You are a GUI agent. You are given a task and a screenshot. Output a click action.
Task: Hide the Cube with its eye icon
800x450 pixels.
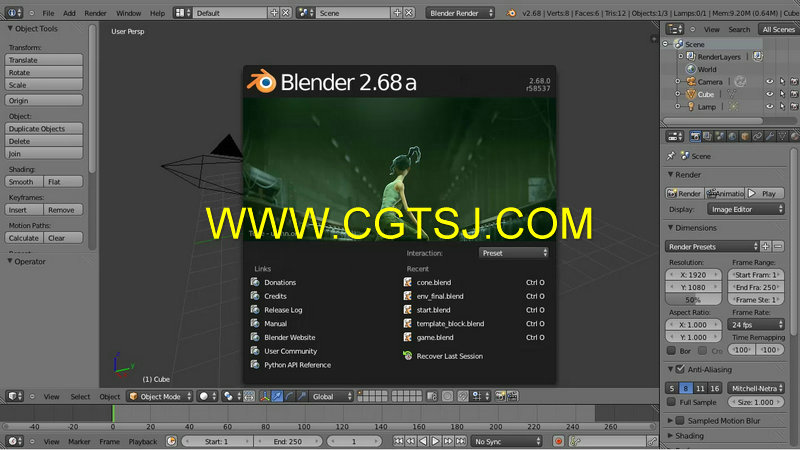point(770,94)
